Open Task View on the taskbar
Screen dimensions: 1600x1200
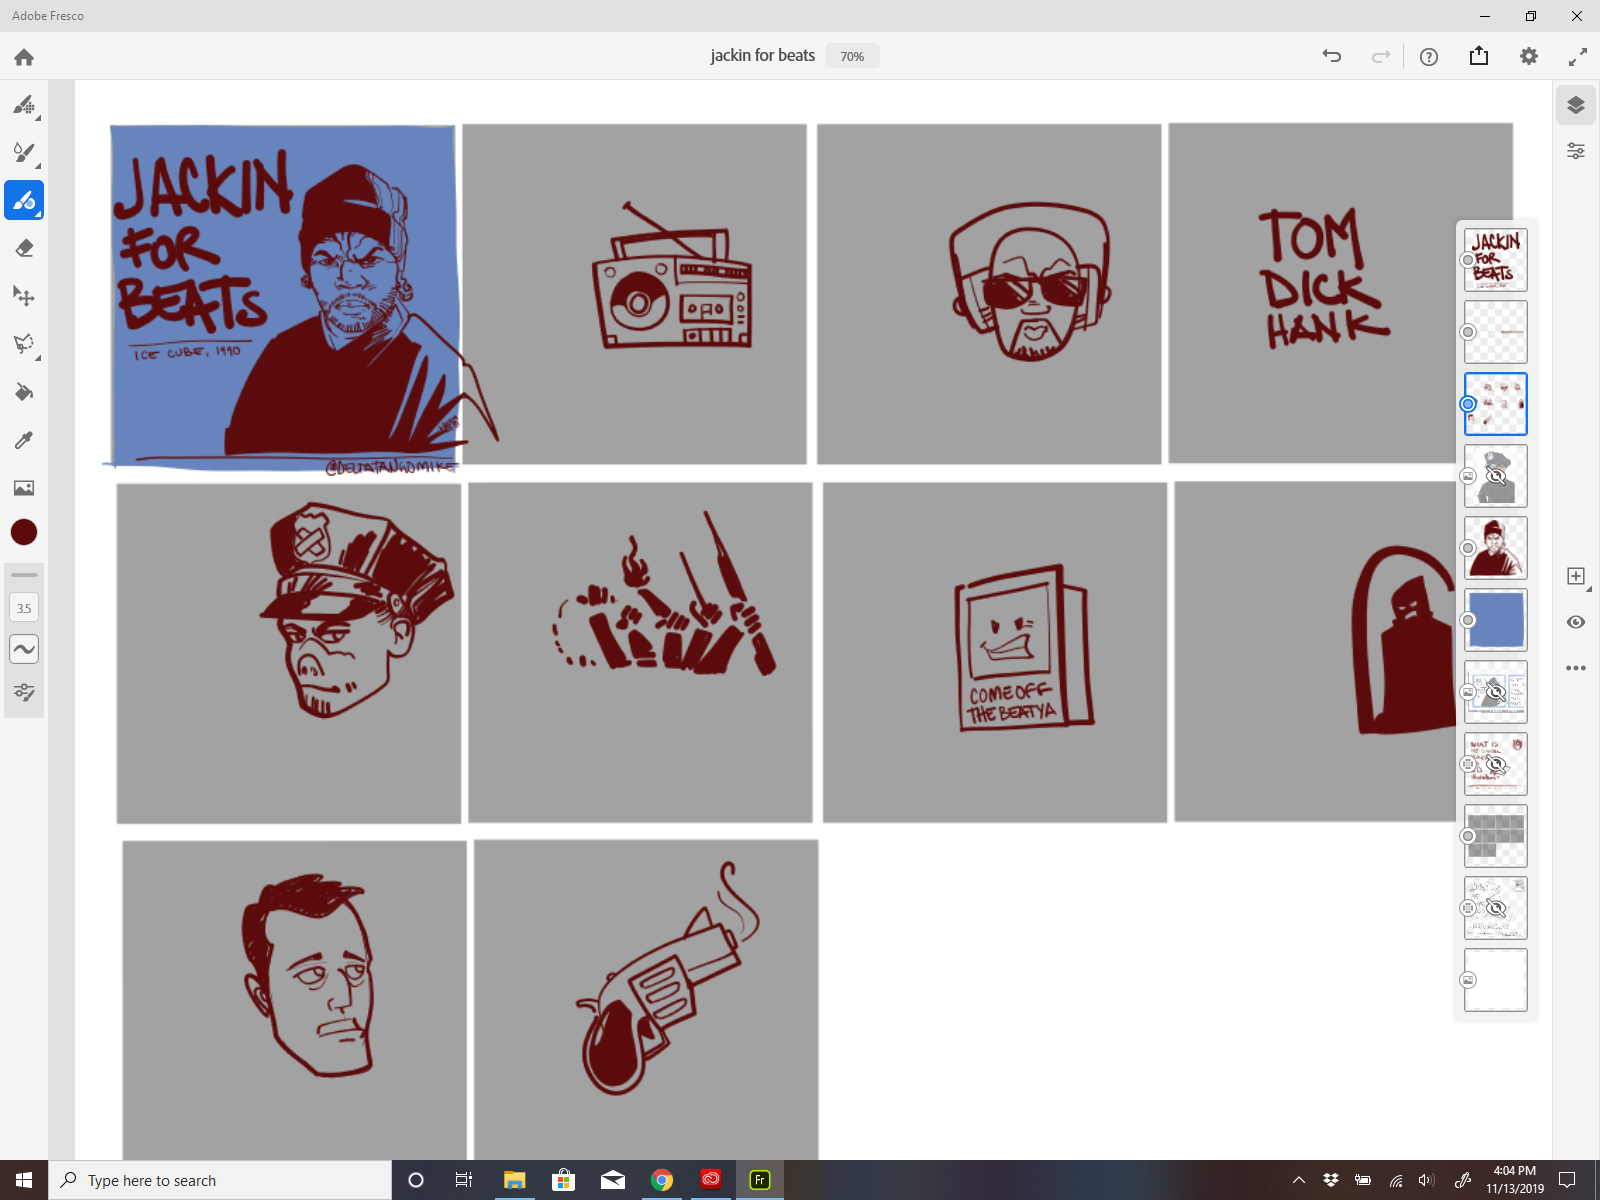[464, 1180]
